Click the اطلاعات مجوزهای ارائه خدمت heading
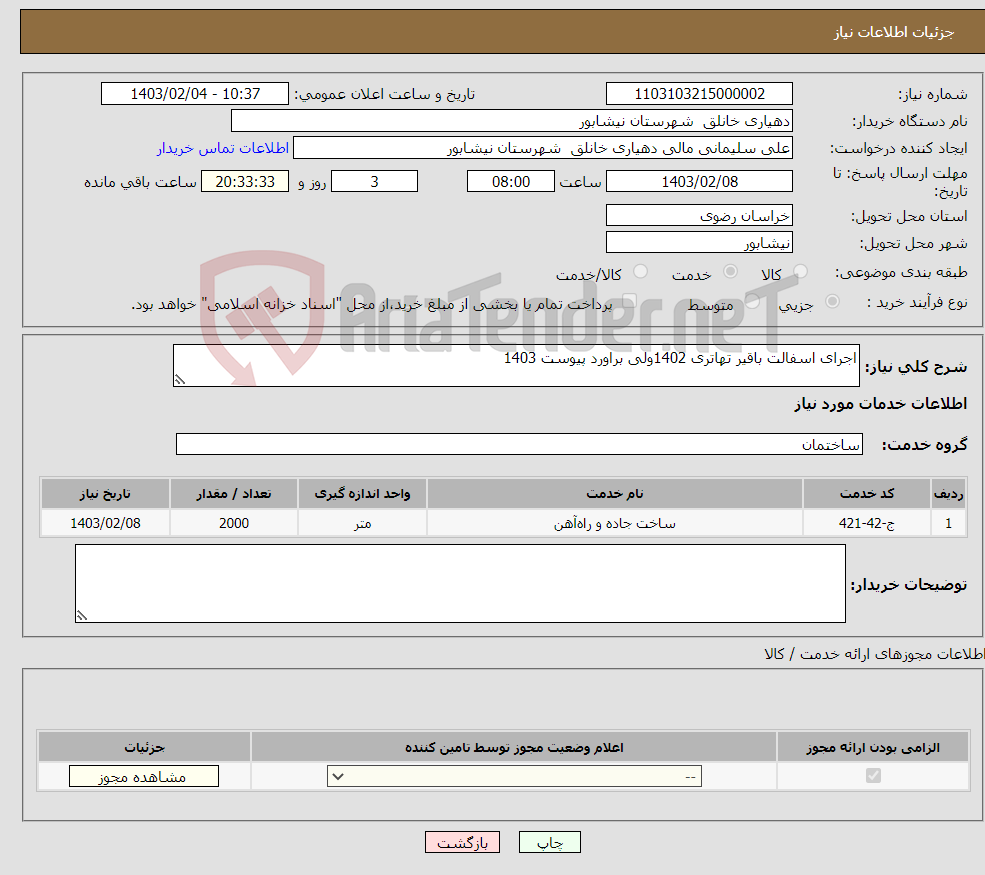Image resolution: width=985 pixels, height=875 pixels. pyautogui.click(x=874, y=654)
